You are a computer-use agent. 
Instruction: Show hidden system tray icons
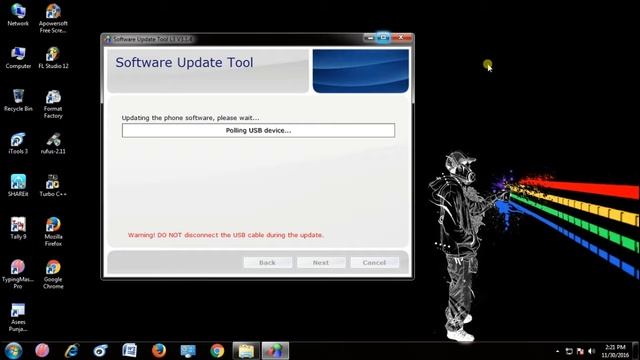point(558,351)
